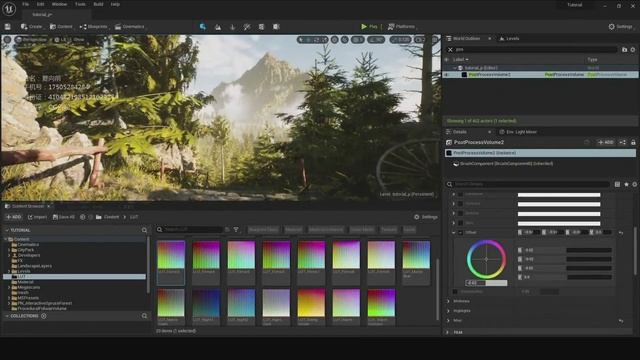Open the Fracture mode icon
The height and width of the screenshot is (360, 640).
tap(261, 27)
